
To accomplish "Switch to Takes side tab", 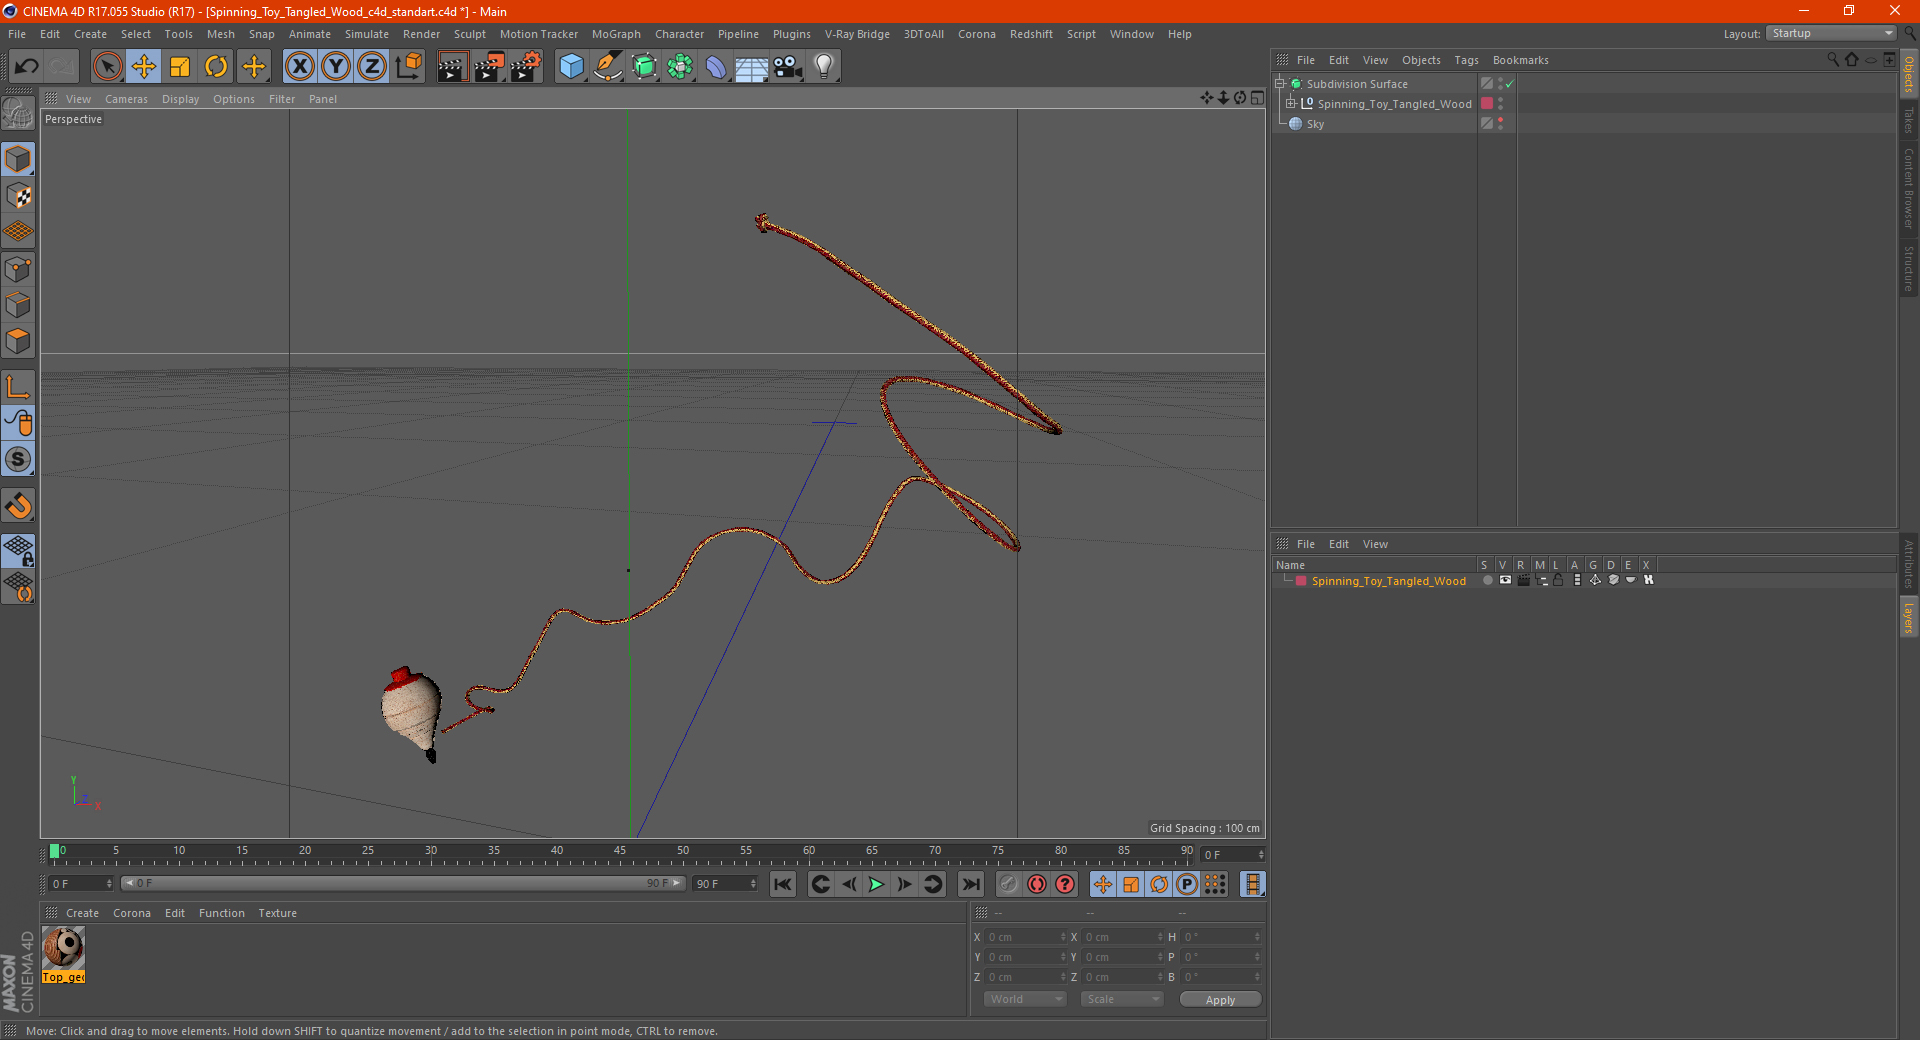I will tap(1908, 120).
